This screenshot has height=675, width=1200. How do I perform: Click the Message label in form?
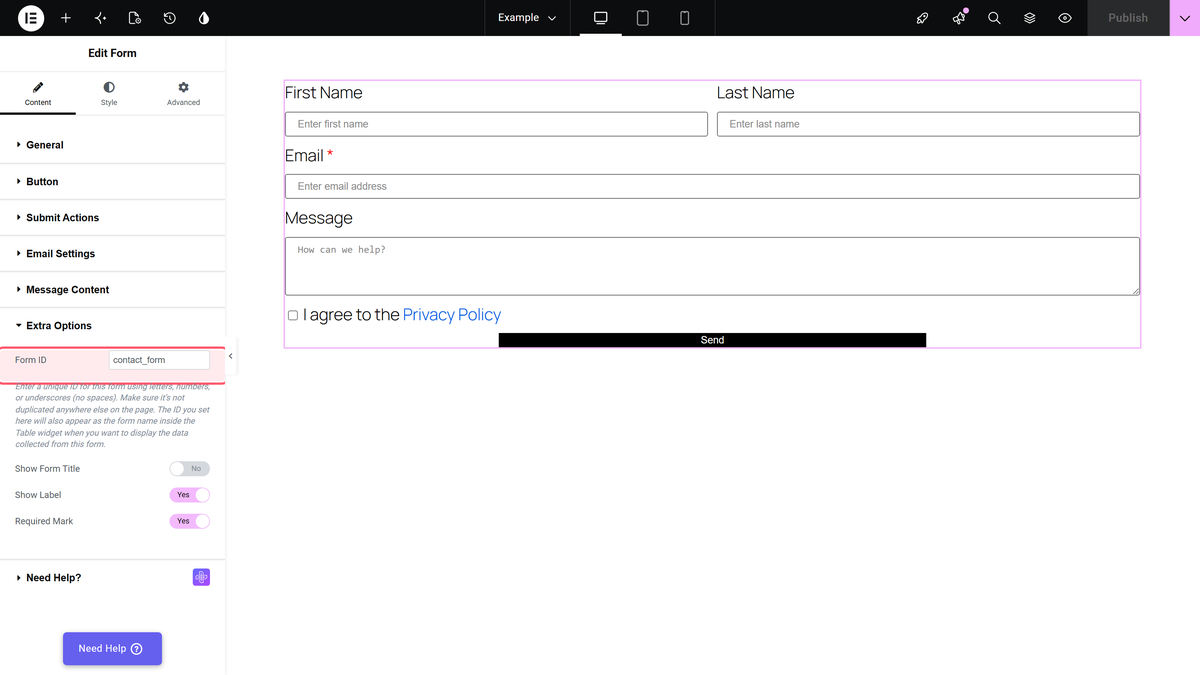(x=319, y=218)
